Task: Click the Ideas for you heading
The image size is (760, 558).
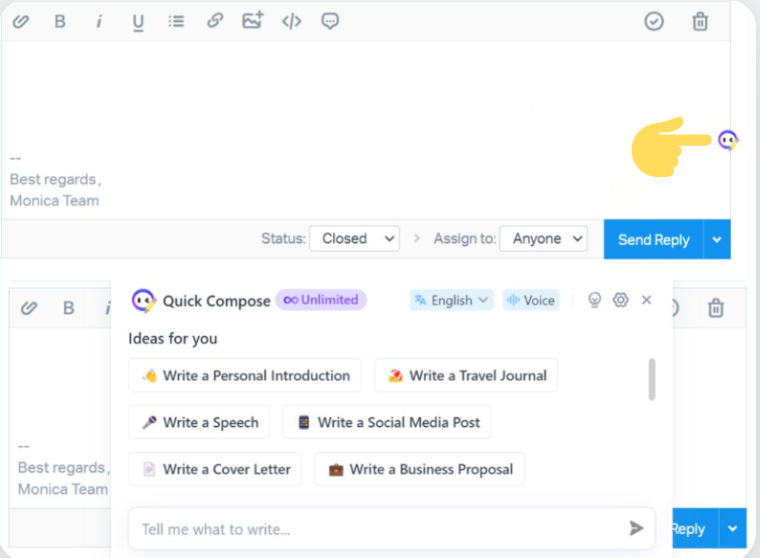Action: click(x=173, y=338)
